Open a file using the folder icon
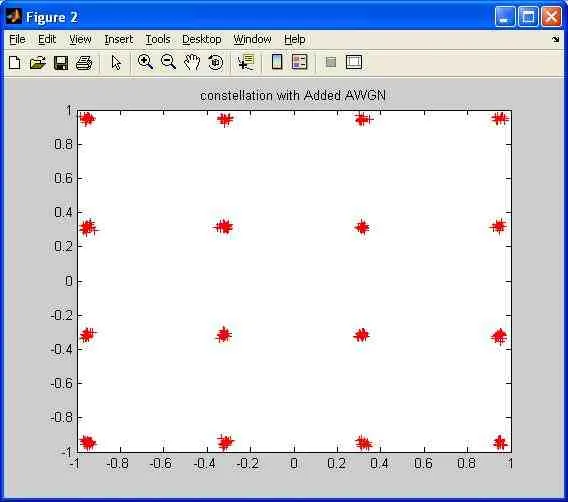 [38, 63]
